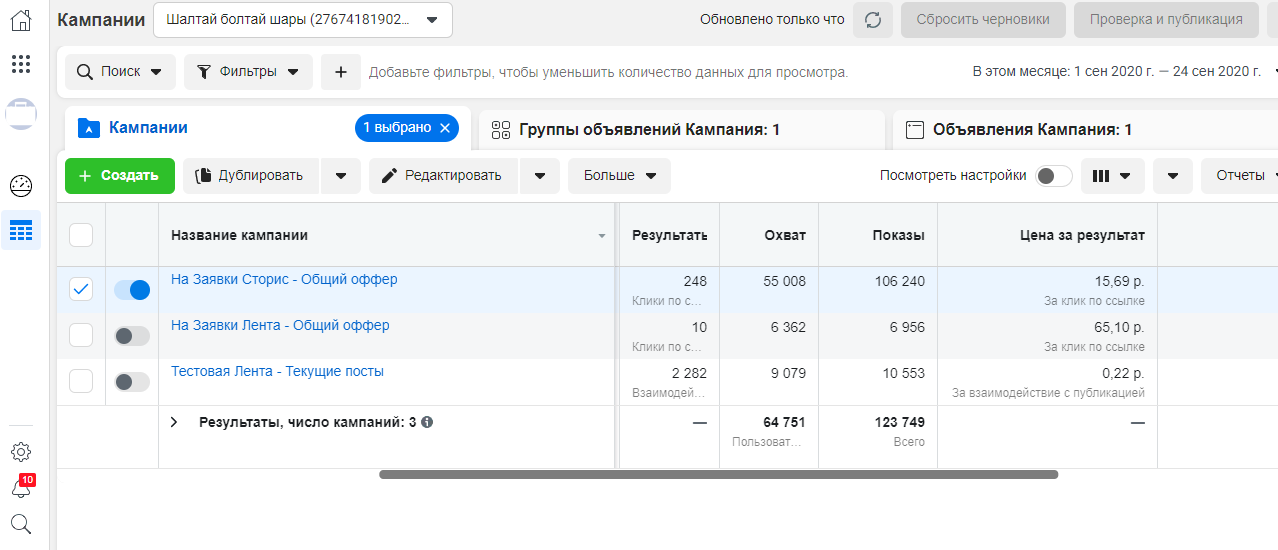The image size is (1278, 550).
Task: Clear the 1 выбрано selection chip
Action: pyautogui.click(x=445, y=128)
